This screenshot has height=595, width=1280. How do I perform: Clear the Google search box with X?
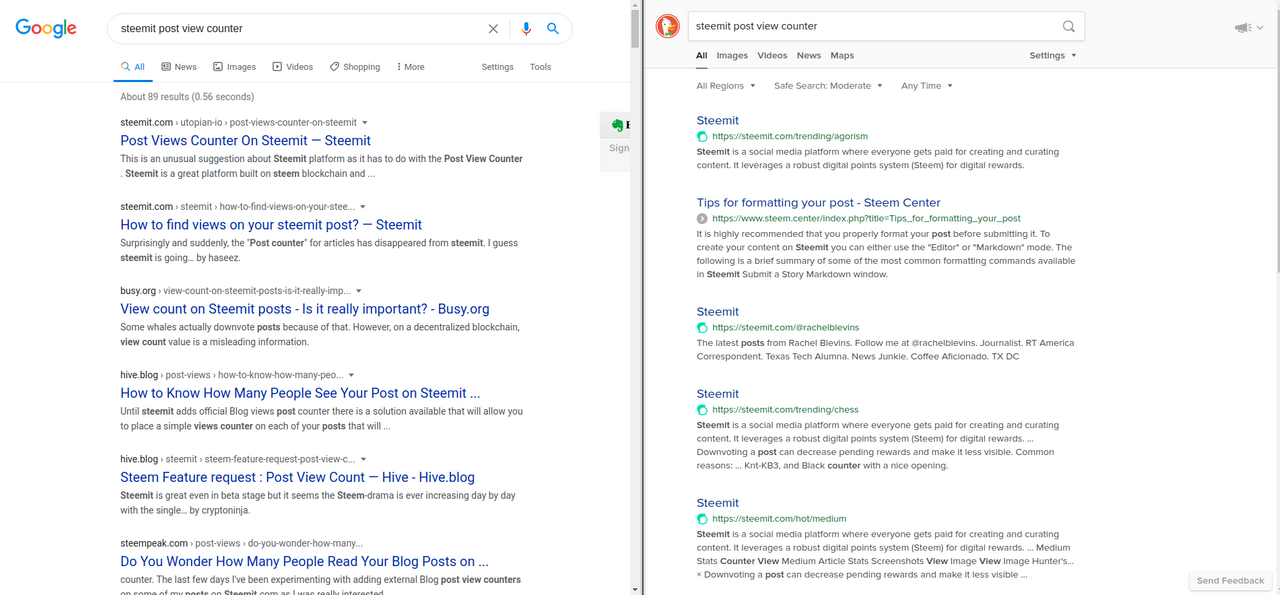493,29
